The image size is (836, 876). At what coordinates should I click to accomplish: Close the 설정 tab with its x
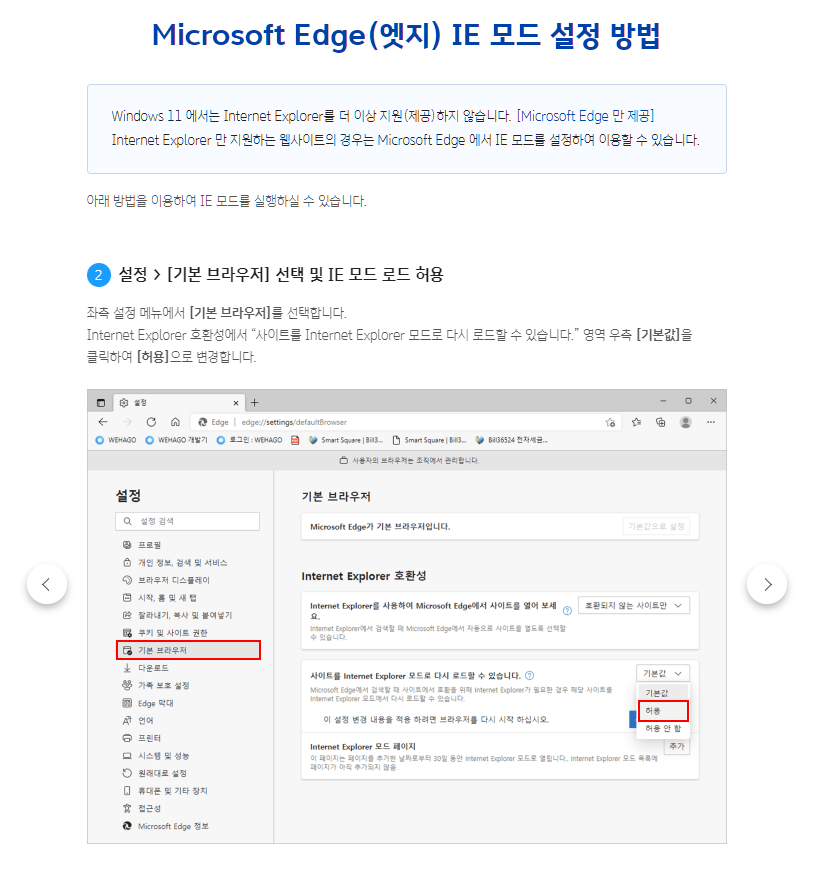(x=236, y=403)
